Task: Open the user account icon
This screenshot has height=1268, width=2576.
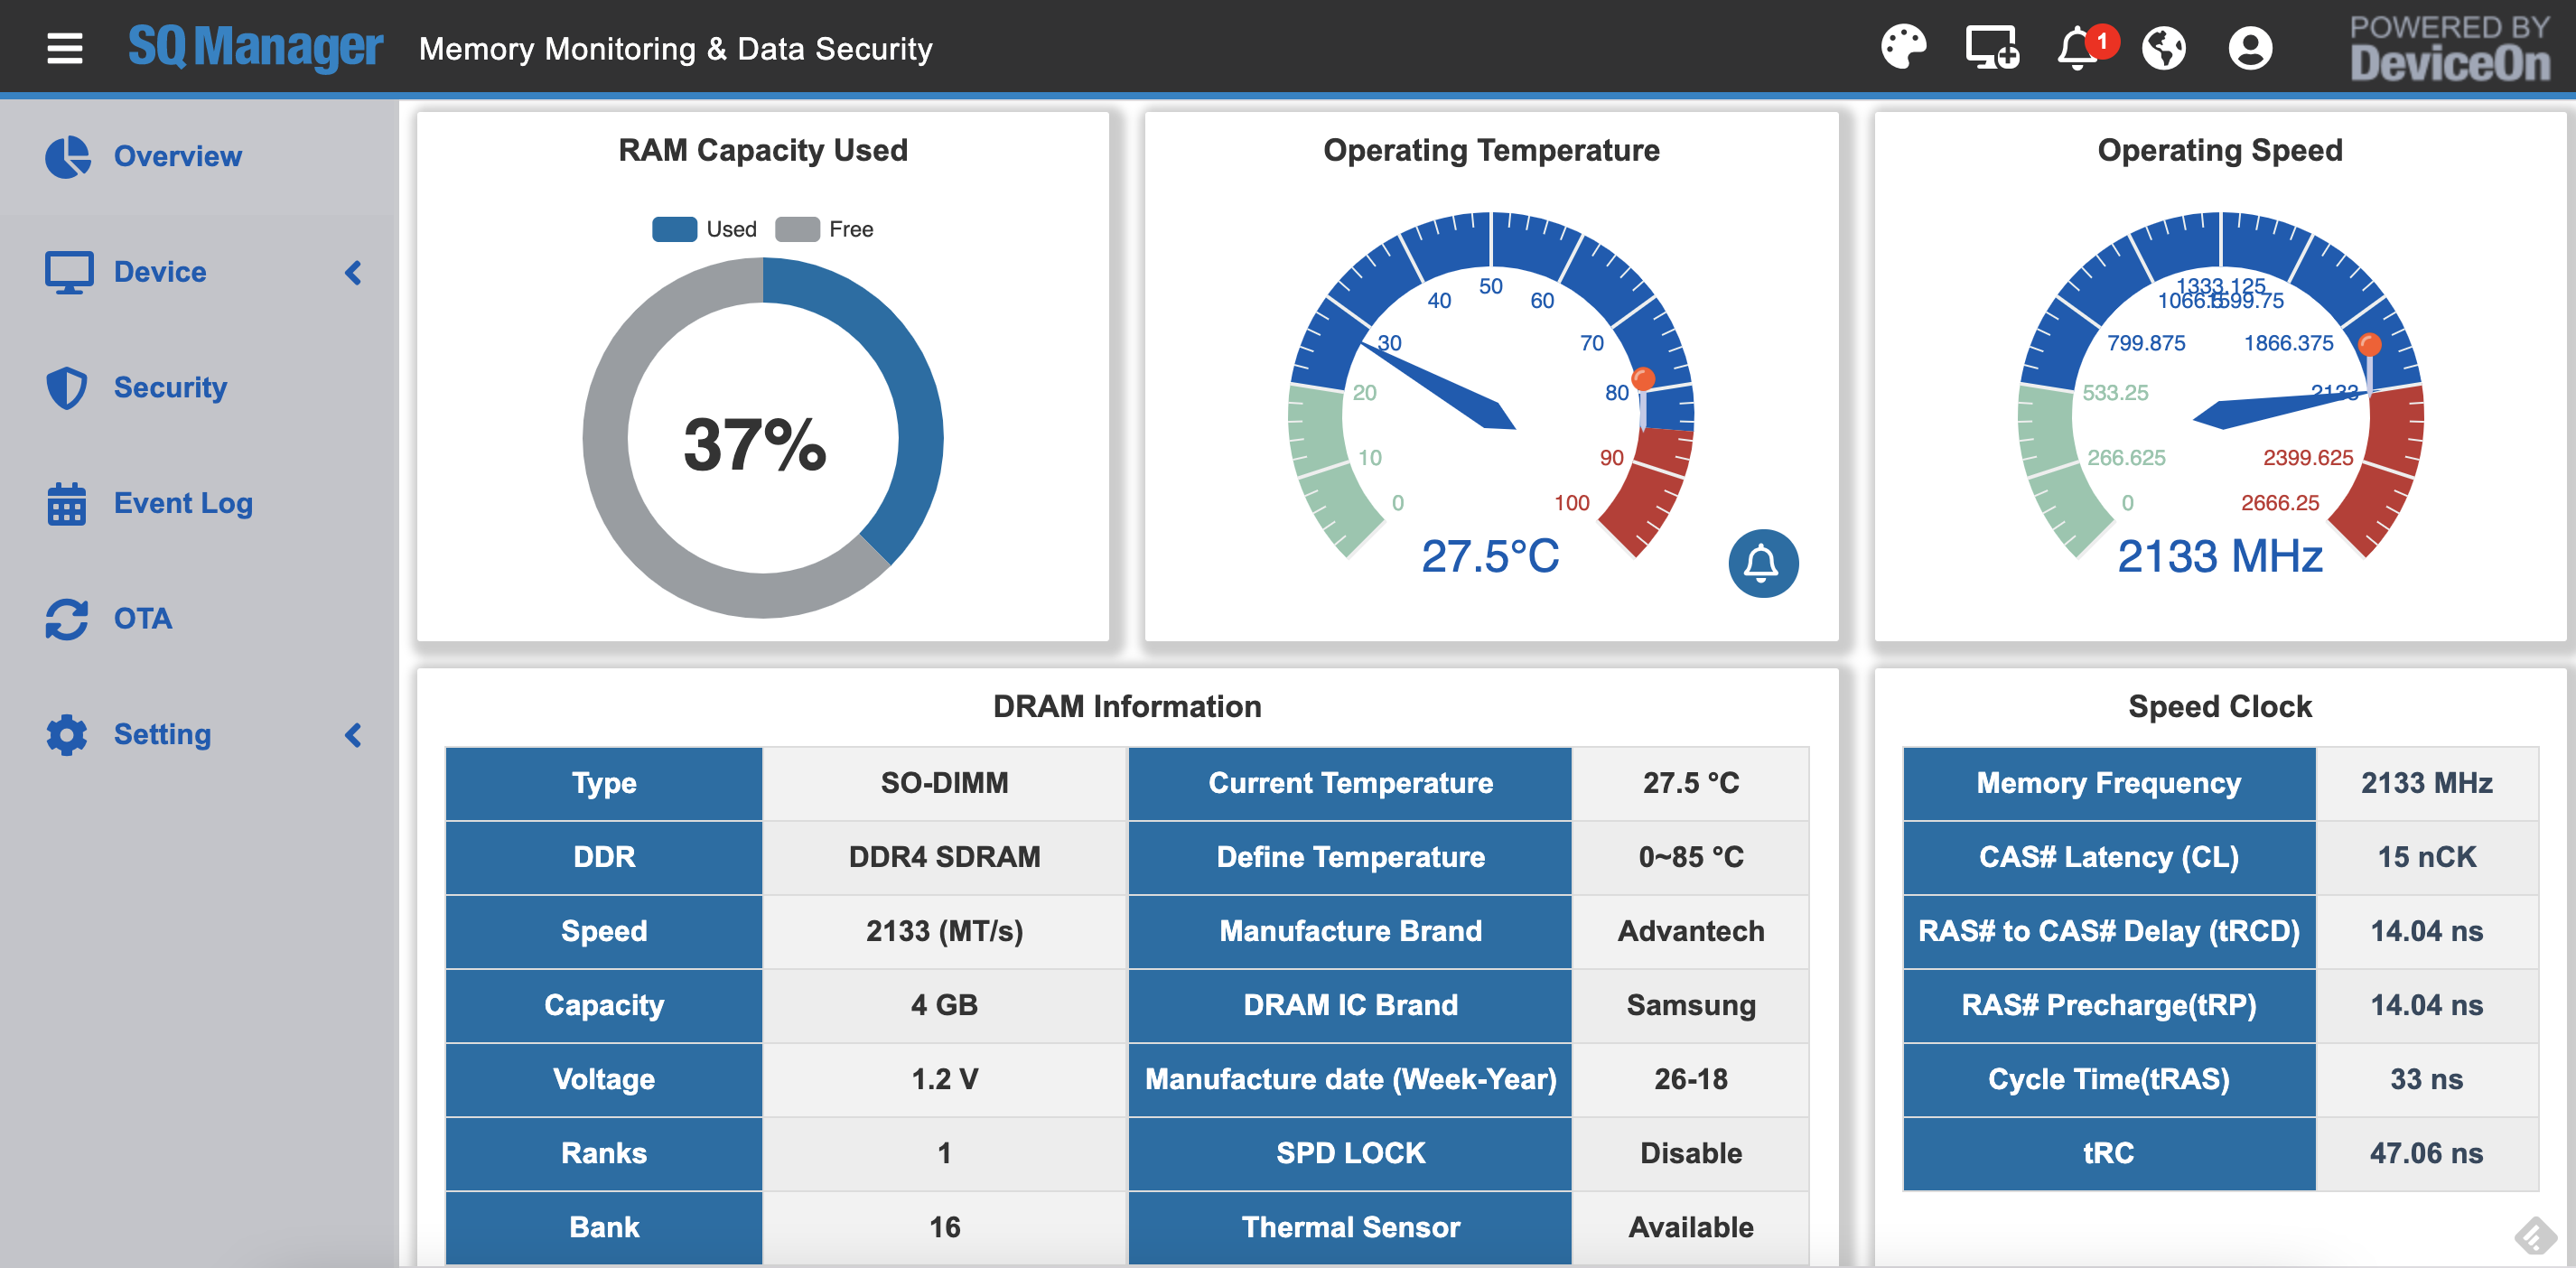Action: tap(2250, 48)
